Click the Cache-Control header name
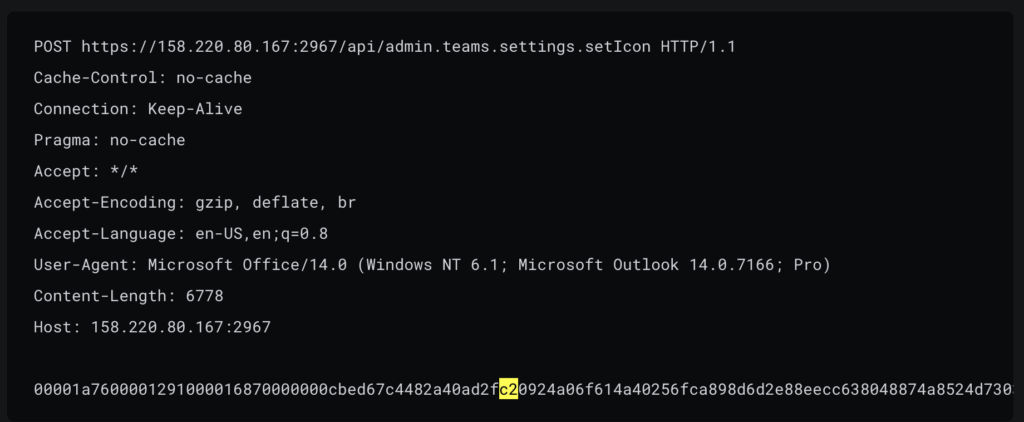Viewport: 1024px width, 422px height. click(x=100, y=77)
